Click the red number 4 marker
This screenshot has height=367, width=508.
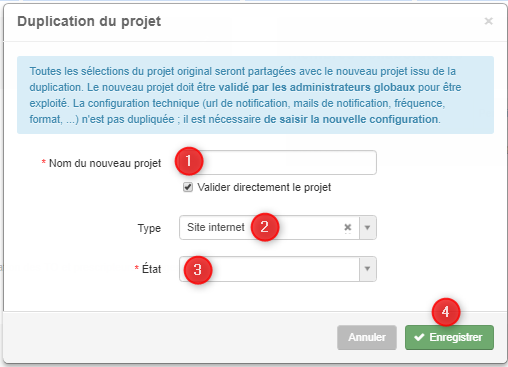pos(446,312)
